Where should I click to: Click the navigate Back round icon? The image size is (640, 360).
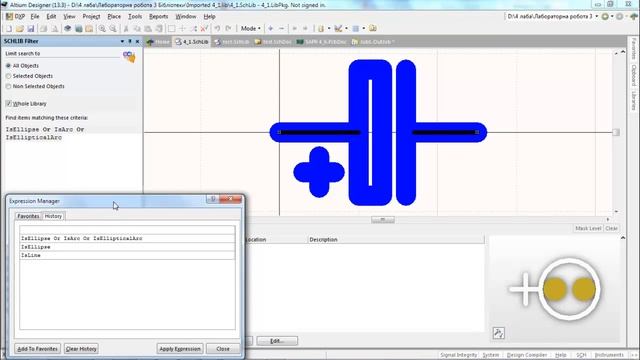(605, 16)
